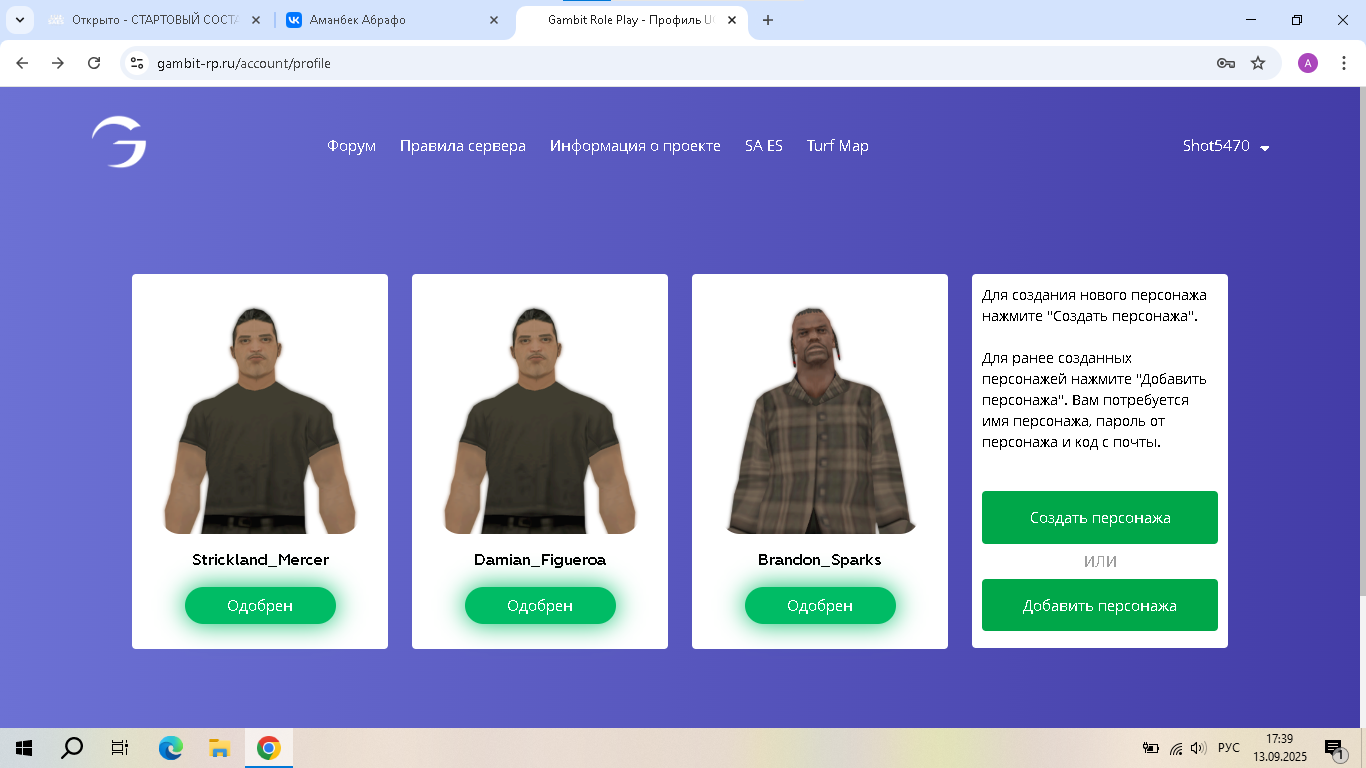
Task: Click the Создать персонажа button
Action: [x=1100, y=518]
